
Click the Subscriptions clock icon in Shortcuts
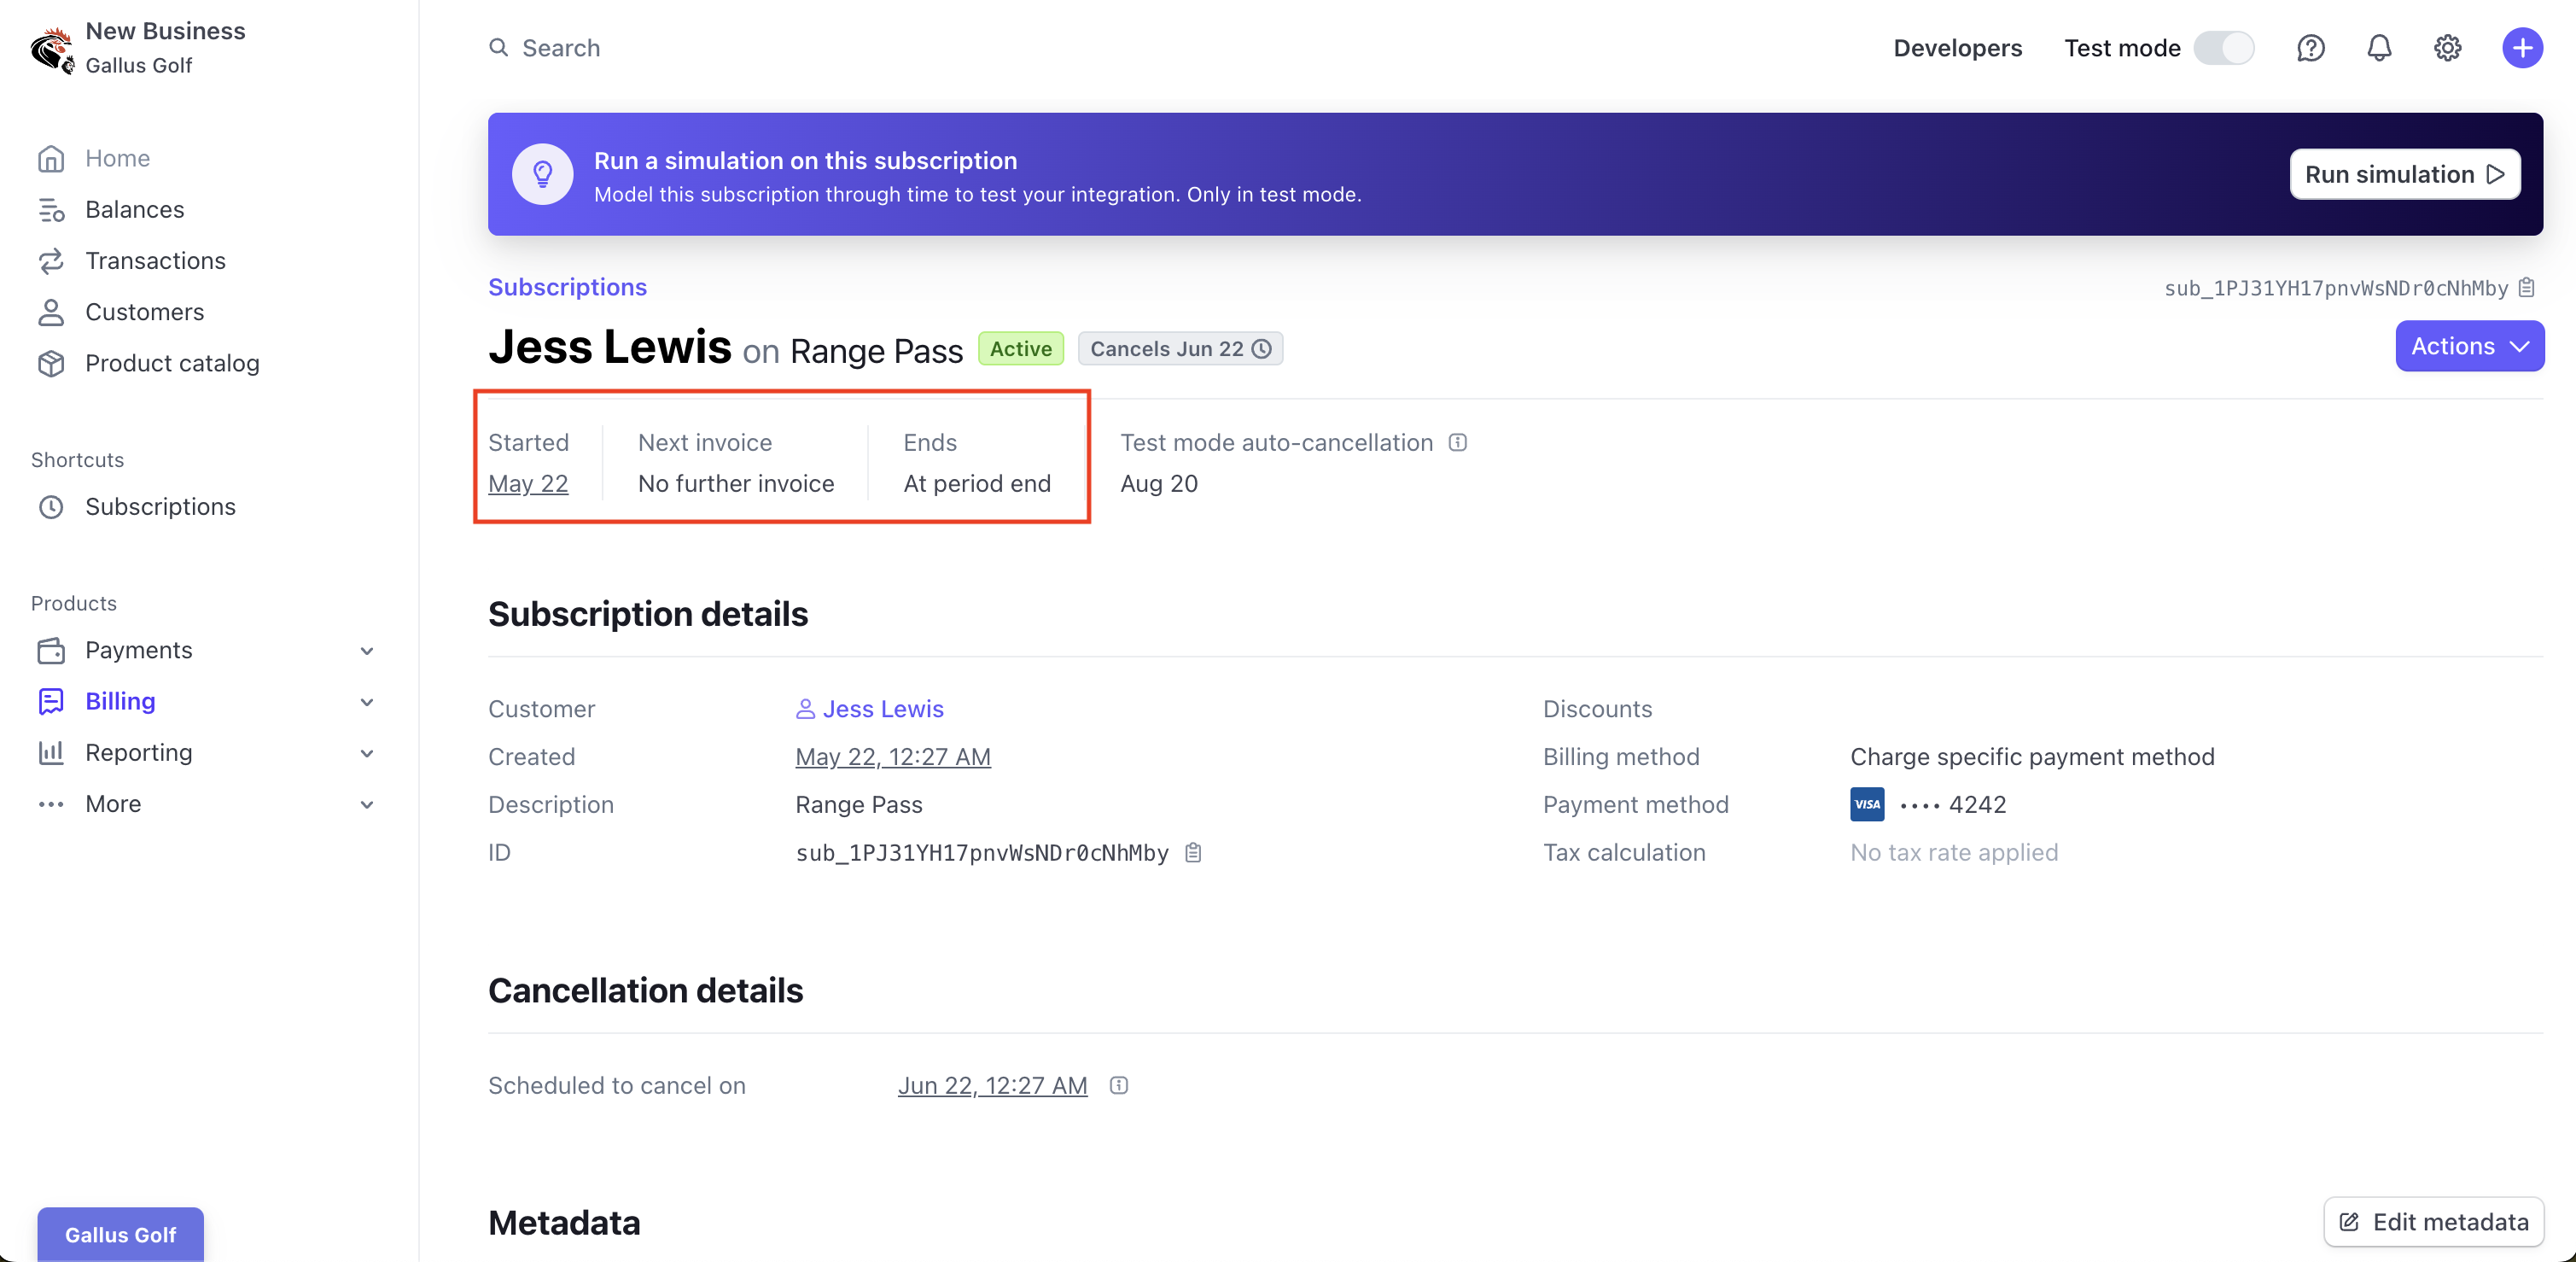[x=51, y=507]
